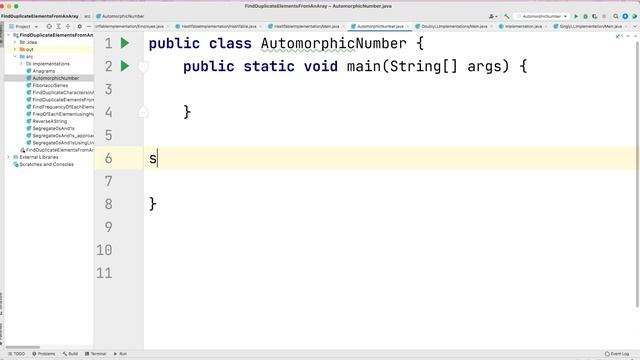Collapse the src folder
The width and height of the screenshot is (640, 360).
(x=15, y=56)
